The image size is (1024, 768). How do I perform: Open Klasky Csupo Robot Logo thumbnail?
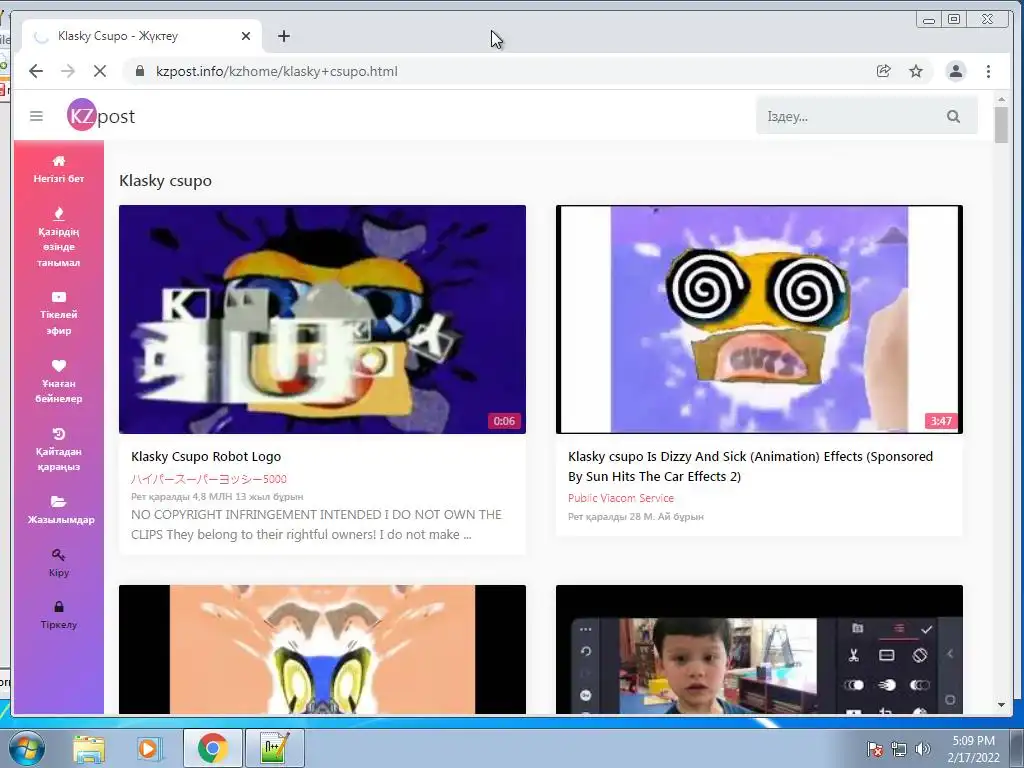[322, 319]
